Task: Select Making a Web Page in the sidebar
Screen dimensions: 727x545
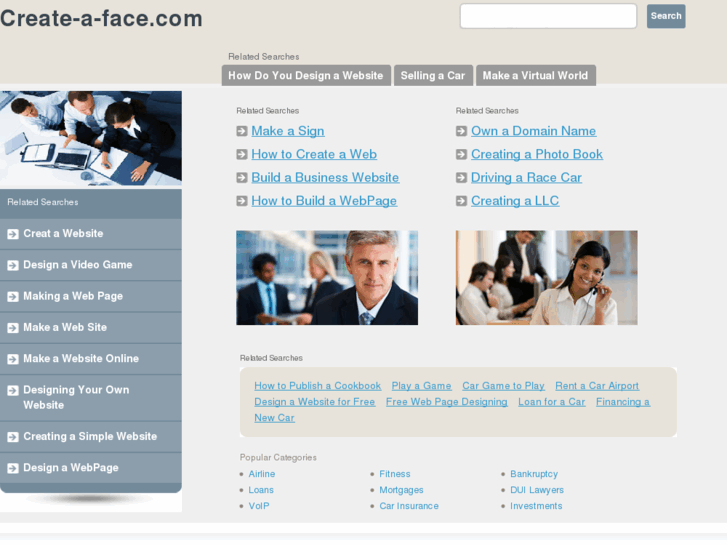Action: [90, 297]
